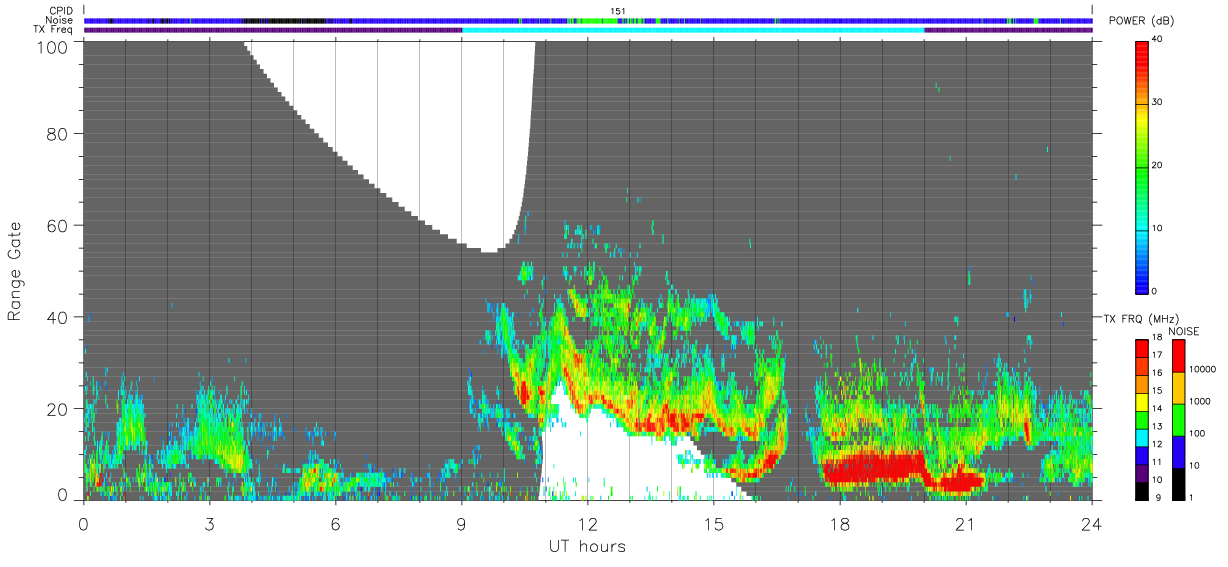Click the 1000 label in NOISE legend
This screenshot has width=1228, height=567.
pos(1198,401)
